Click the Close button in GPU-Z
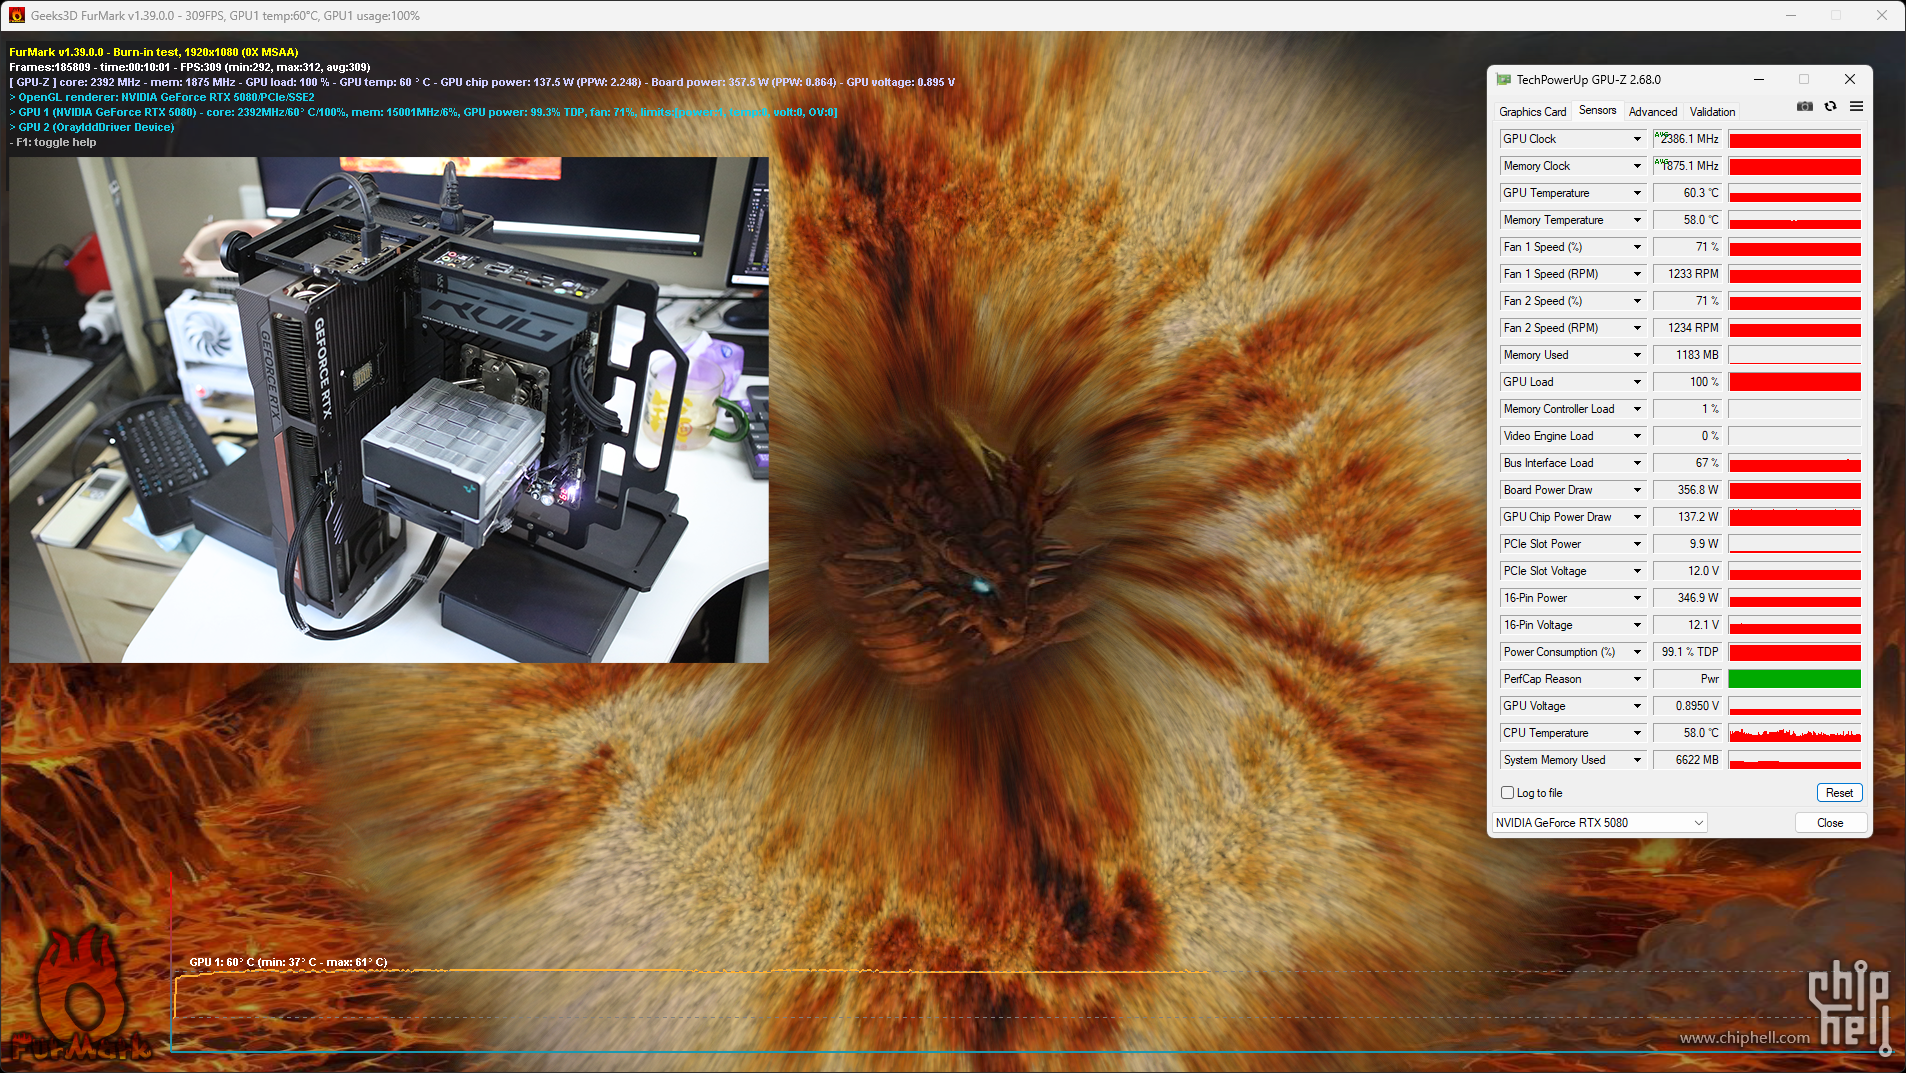 click(1830, 823)
